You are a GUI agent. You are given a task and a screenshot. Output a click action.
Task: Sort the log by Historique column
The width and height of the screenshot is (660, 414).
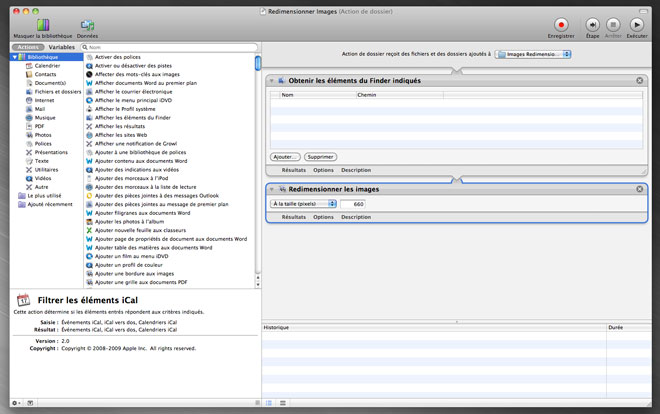click(x=434, y=327)
